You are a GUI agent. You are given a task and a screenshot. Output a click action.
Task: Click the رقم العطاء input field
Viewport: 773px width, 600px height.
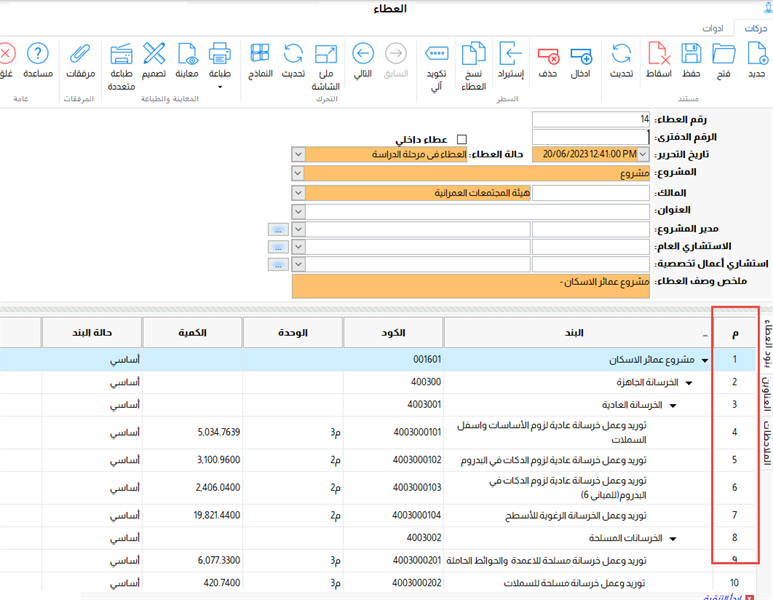click(x=590, y=119)
